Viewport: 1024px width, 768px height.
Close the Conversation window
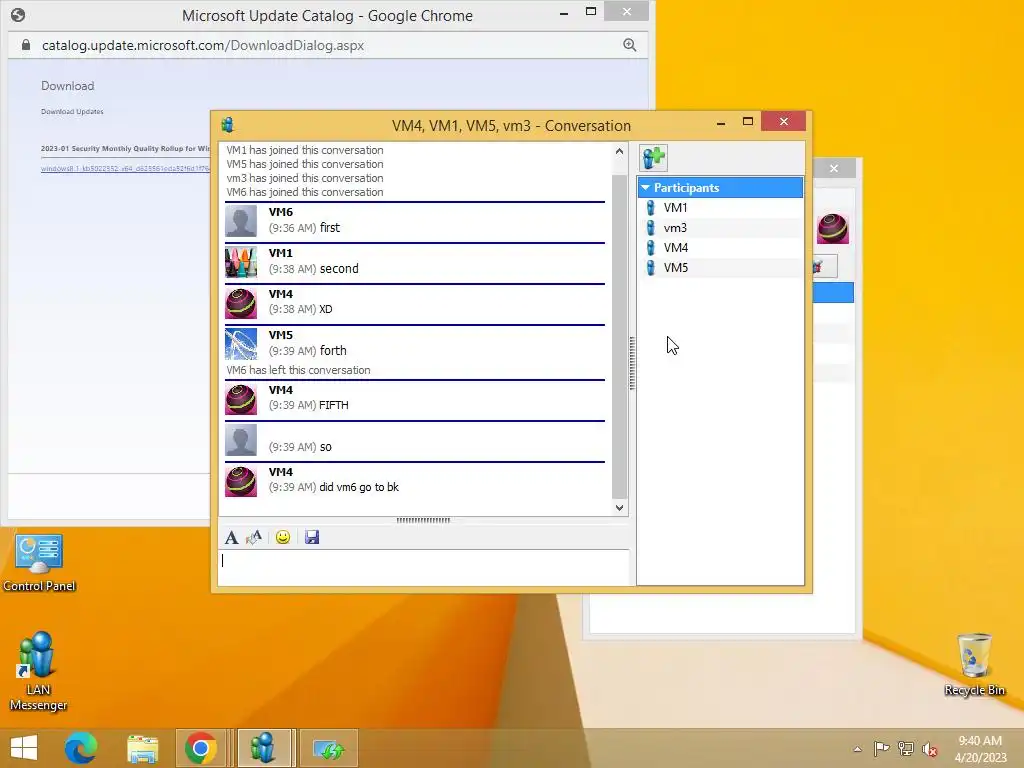784,121
